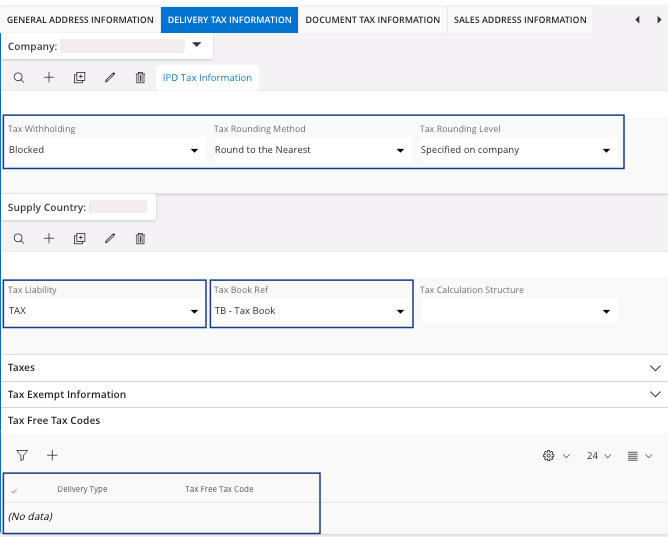
Task: Switch to Document Tax Information tab
Action: click(x=372, y=20)
